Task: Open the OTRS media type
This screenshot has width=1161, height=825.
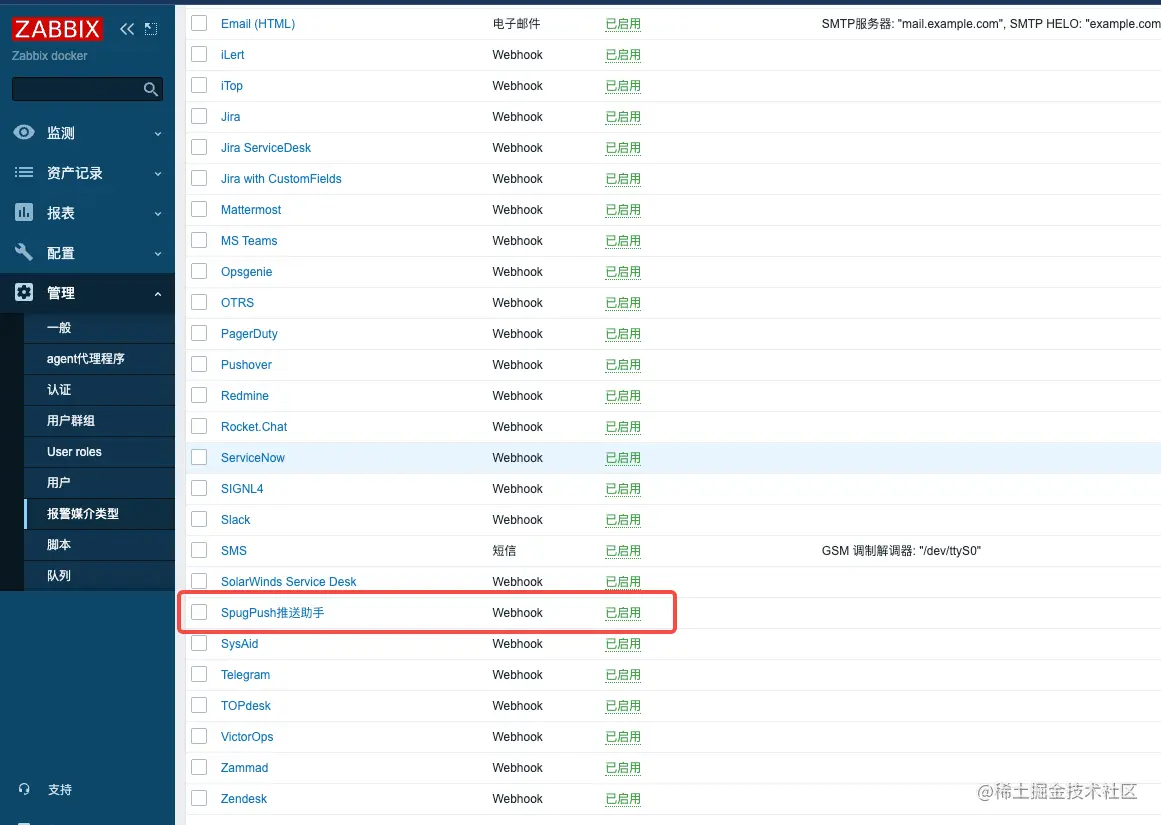Action: 237,303
